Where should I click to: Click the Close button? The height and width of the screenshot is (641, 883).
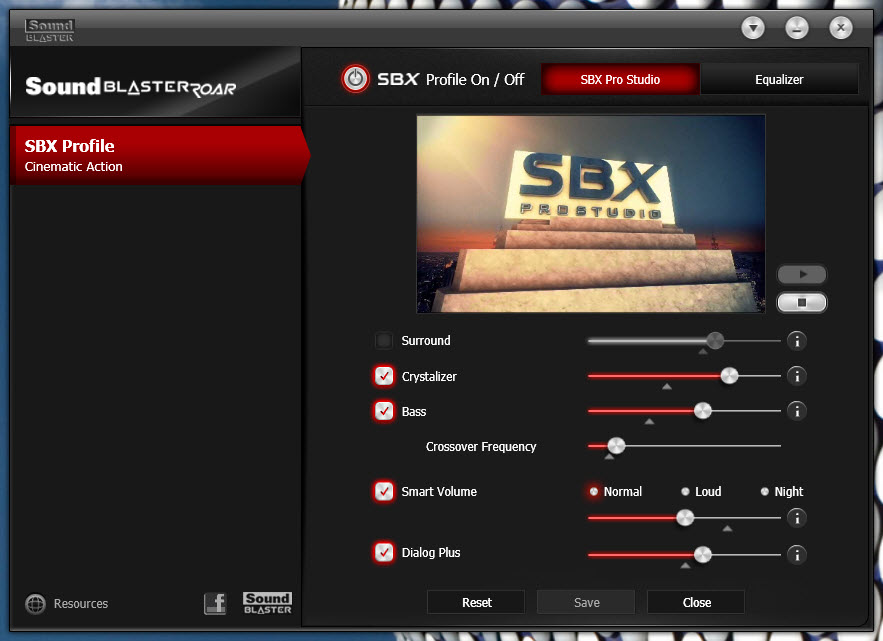coord(697,603)
